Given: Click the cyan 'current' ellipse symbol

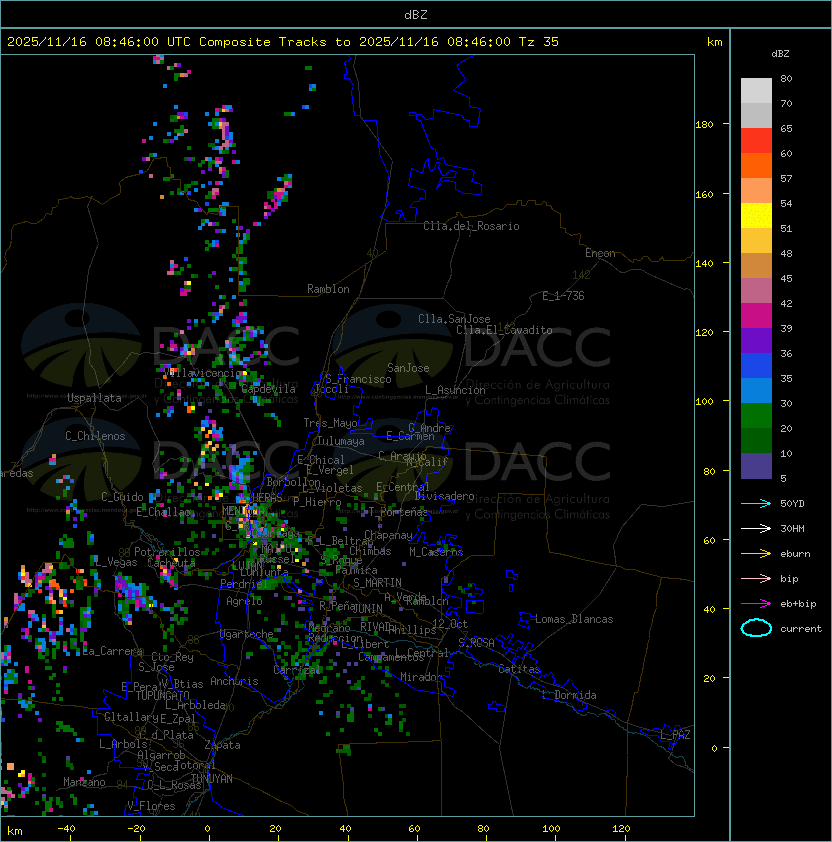Looking at the screenshot, I should click(756, 628).
